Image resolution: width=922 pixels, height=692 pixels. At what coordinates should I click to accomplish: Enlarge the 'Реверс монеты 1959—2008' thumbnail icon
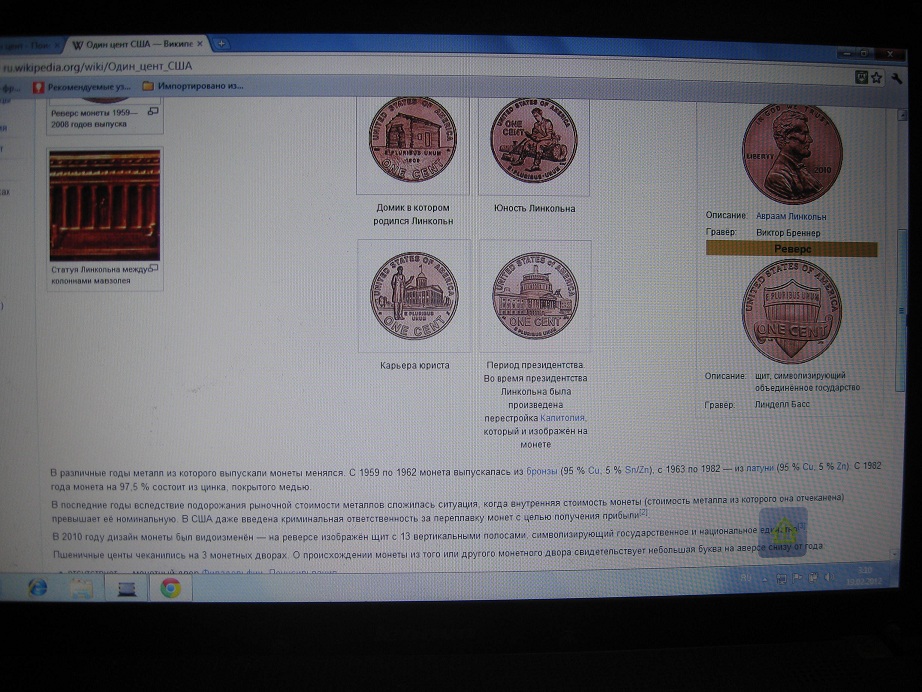153,111
